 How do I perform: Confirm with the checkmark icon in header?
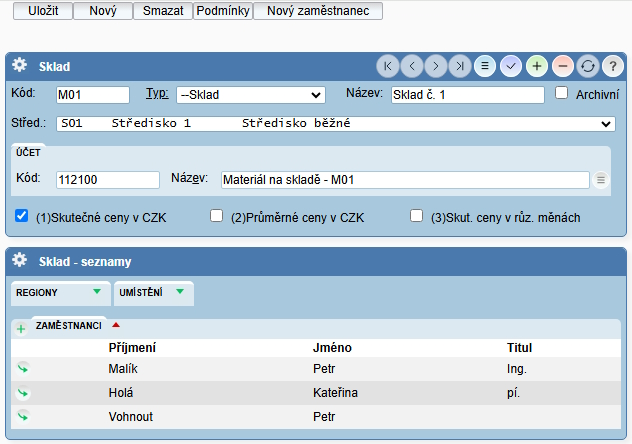(x=511, y=65)
